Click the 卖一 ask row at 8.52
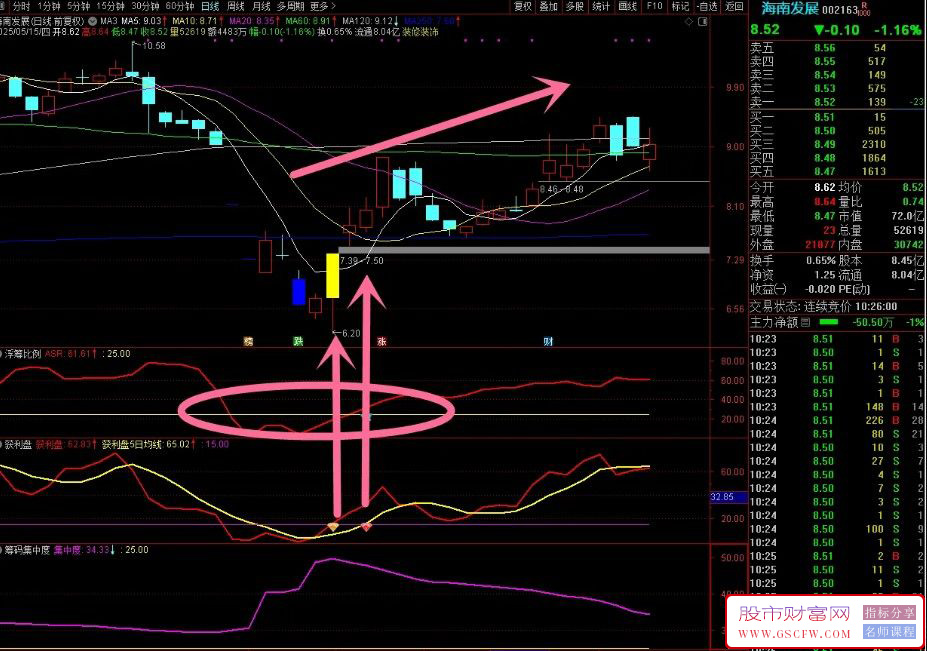 tap(837, 102)
